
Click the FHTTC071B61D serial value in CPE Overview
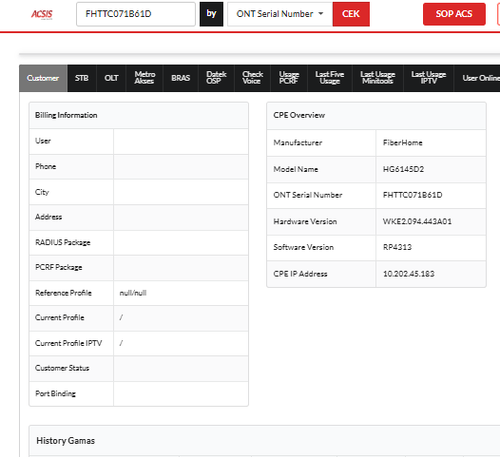click(x=412, y=195)
